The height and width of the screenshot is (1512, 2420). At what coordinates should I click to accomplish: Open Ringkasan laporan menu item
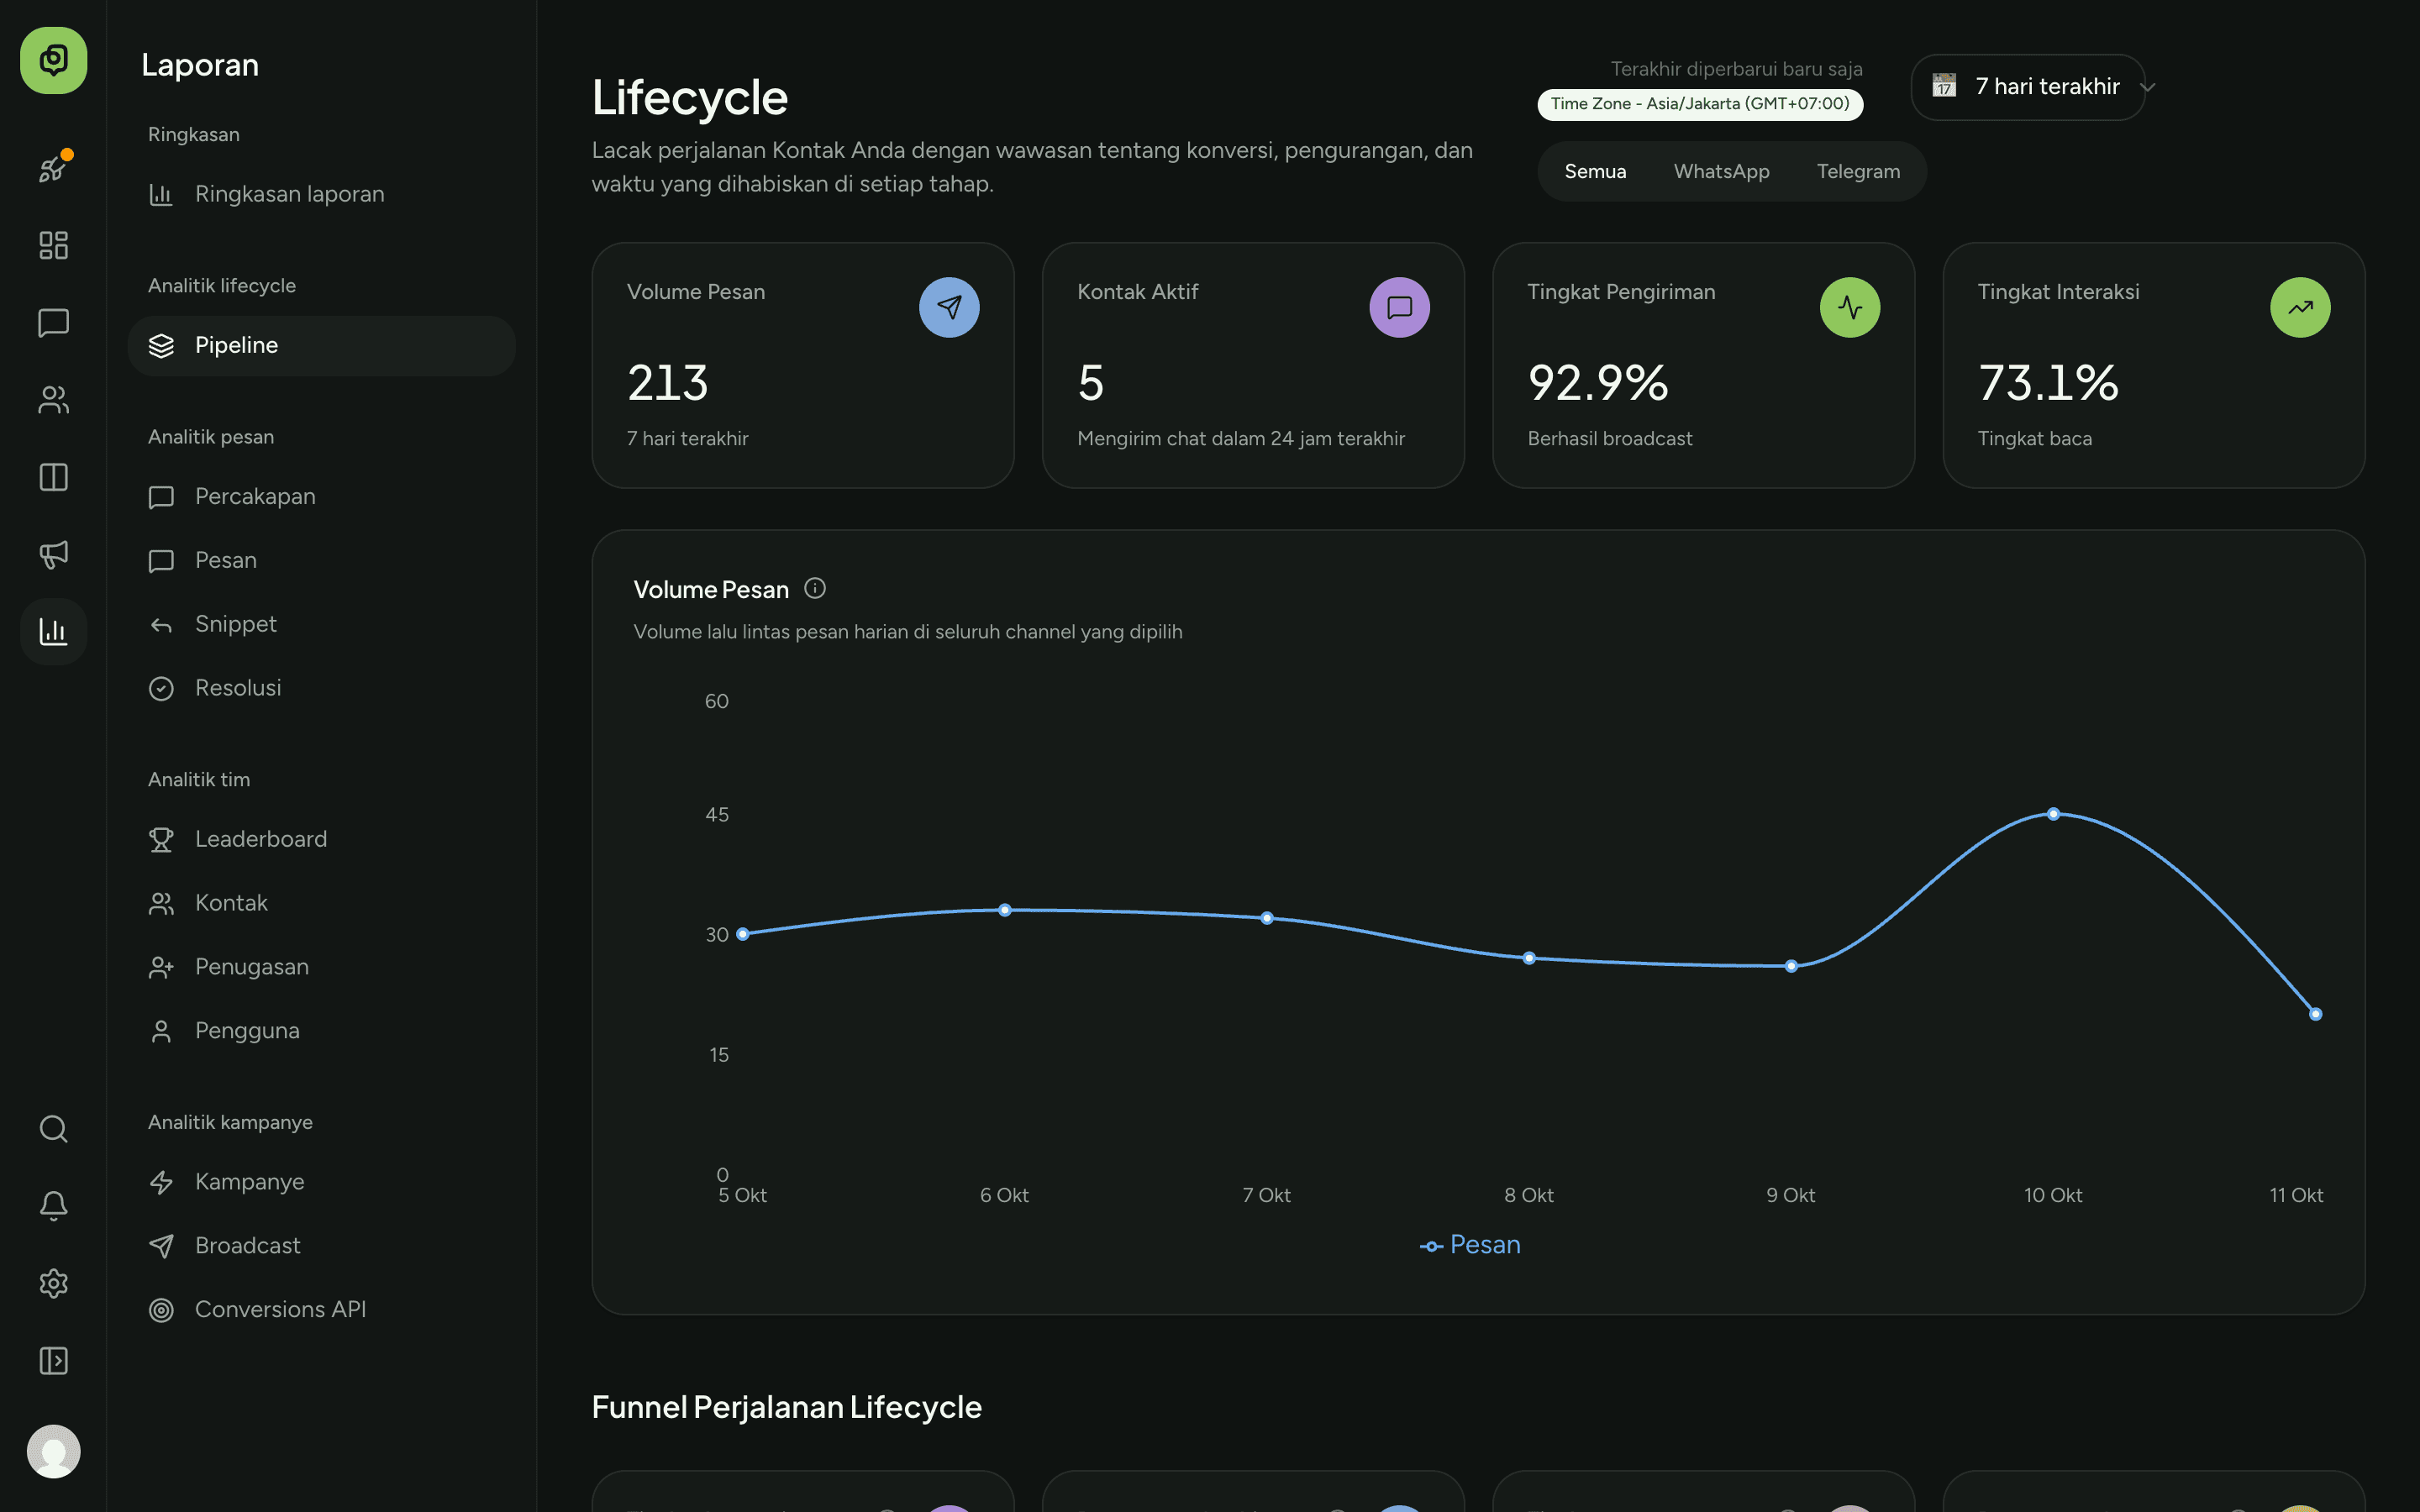click(321, 194)
